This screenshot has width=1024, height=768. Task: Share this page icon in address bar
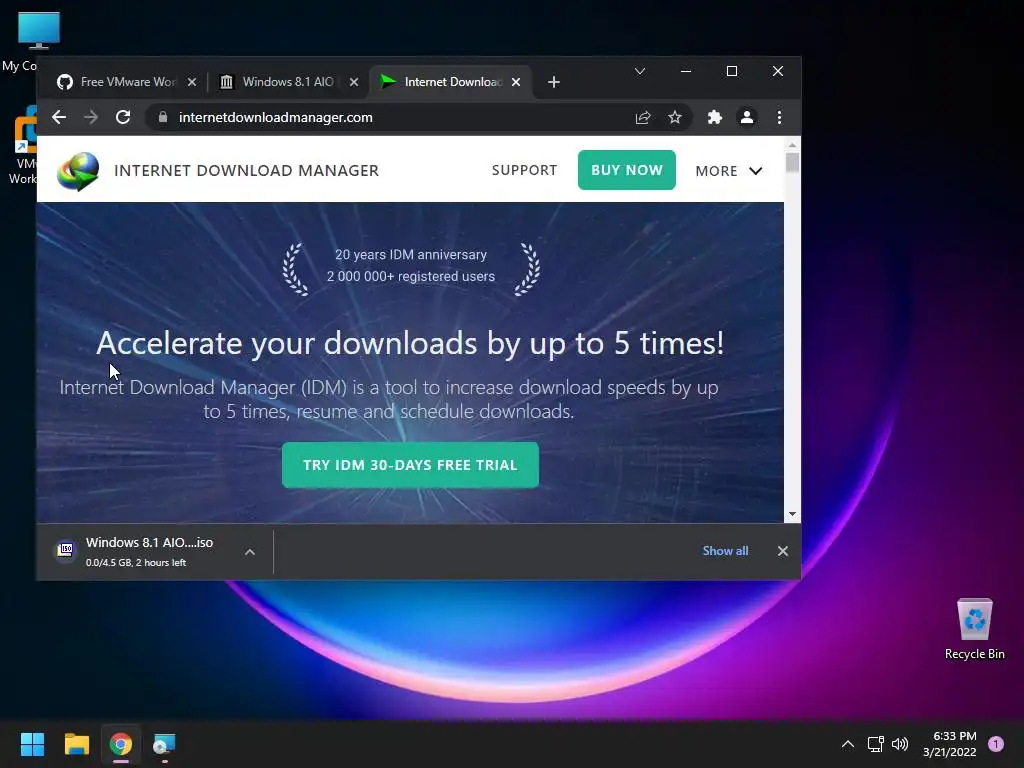643,118
